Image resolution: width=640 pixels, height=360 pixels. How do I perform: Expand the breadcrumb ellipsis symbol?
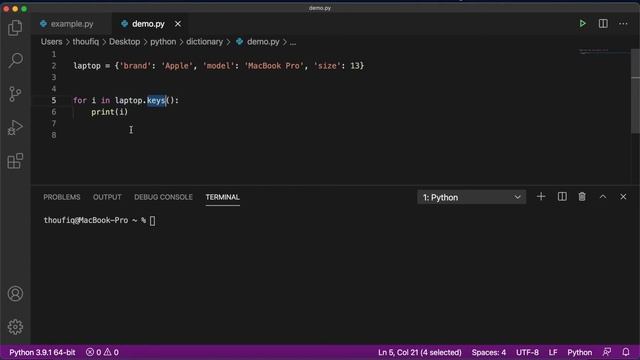(x=293, y=42)
